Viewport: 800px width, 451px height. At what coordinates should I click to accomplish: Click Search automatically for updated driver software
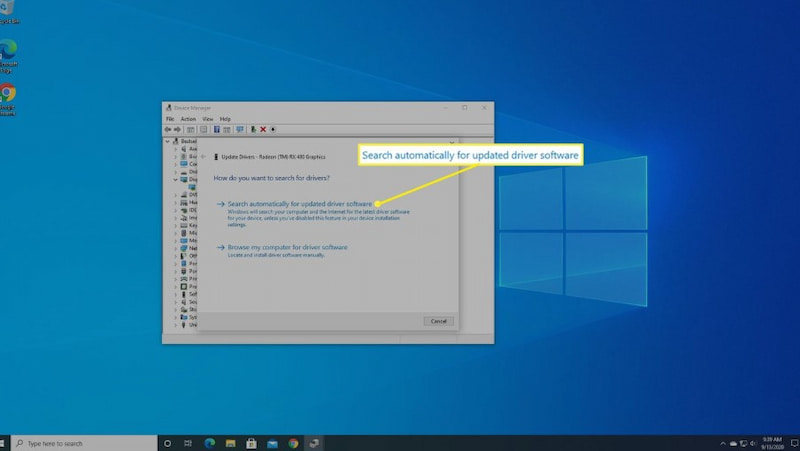(x=299, y=203)
